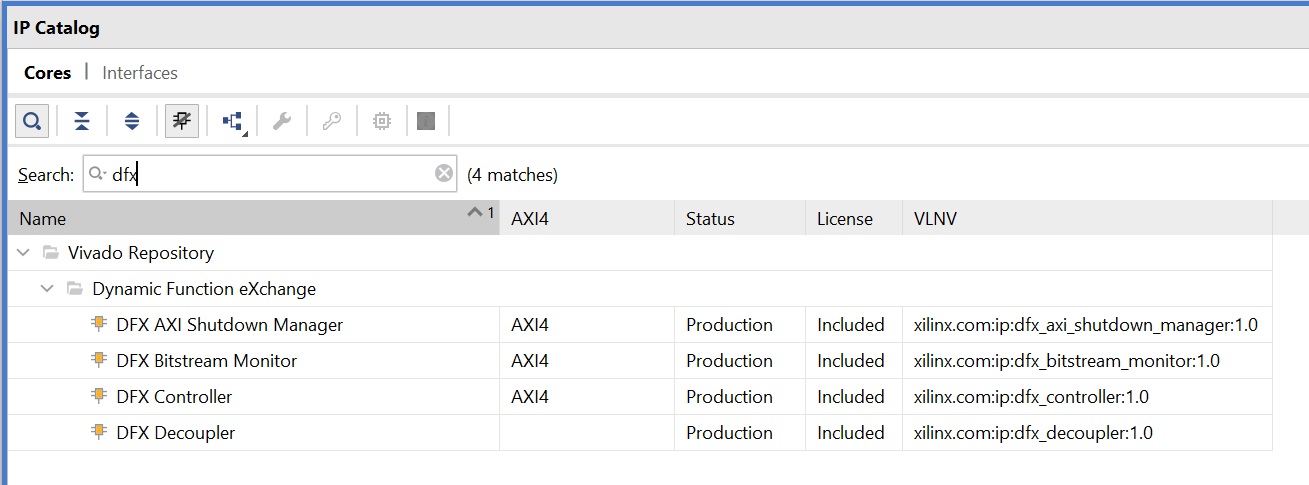Screen dimensions: 1309x485
Task: Click the wrench Customize IP icon
Action: tap(282, 121)
